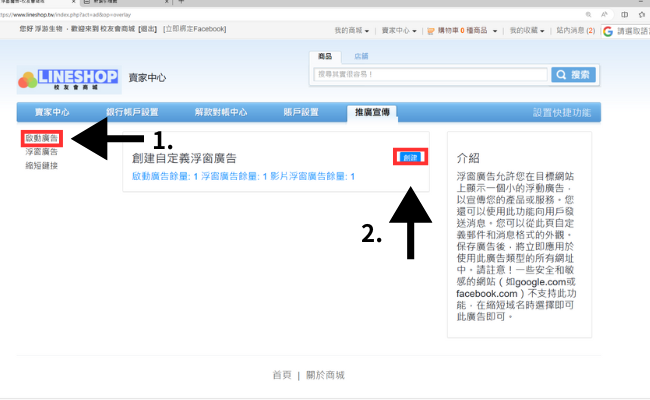The image size is (650, 400).
Task: Click 影片浮窗廣告餘量: 1 text
Action: 313,177
